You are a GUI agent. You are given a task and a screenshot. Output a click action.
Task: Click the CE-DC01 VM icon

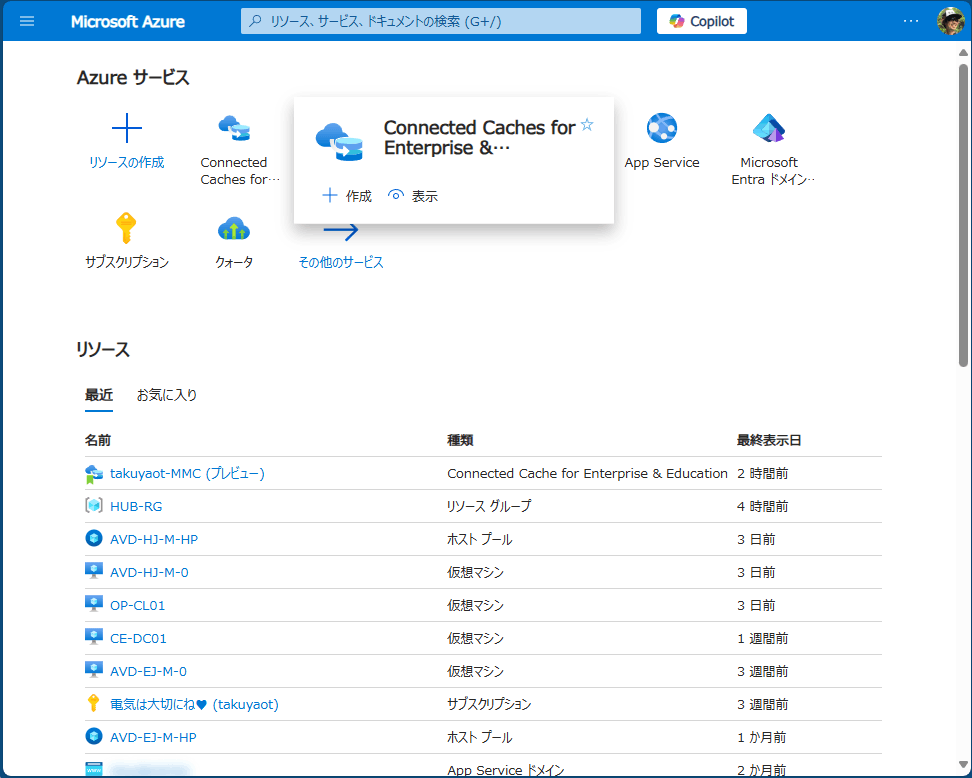click(94, 637)
